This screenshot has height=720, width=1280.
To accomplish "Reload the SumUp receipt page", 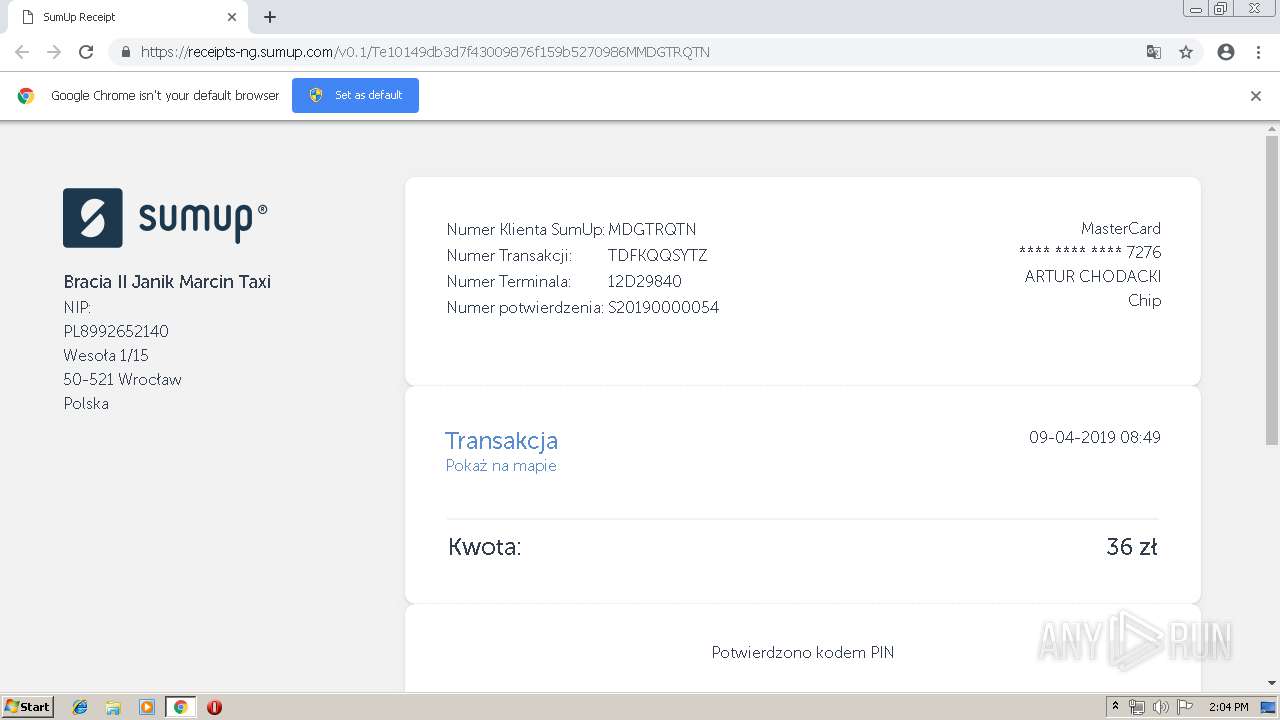I will pos(86,52).
